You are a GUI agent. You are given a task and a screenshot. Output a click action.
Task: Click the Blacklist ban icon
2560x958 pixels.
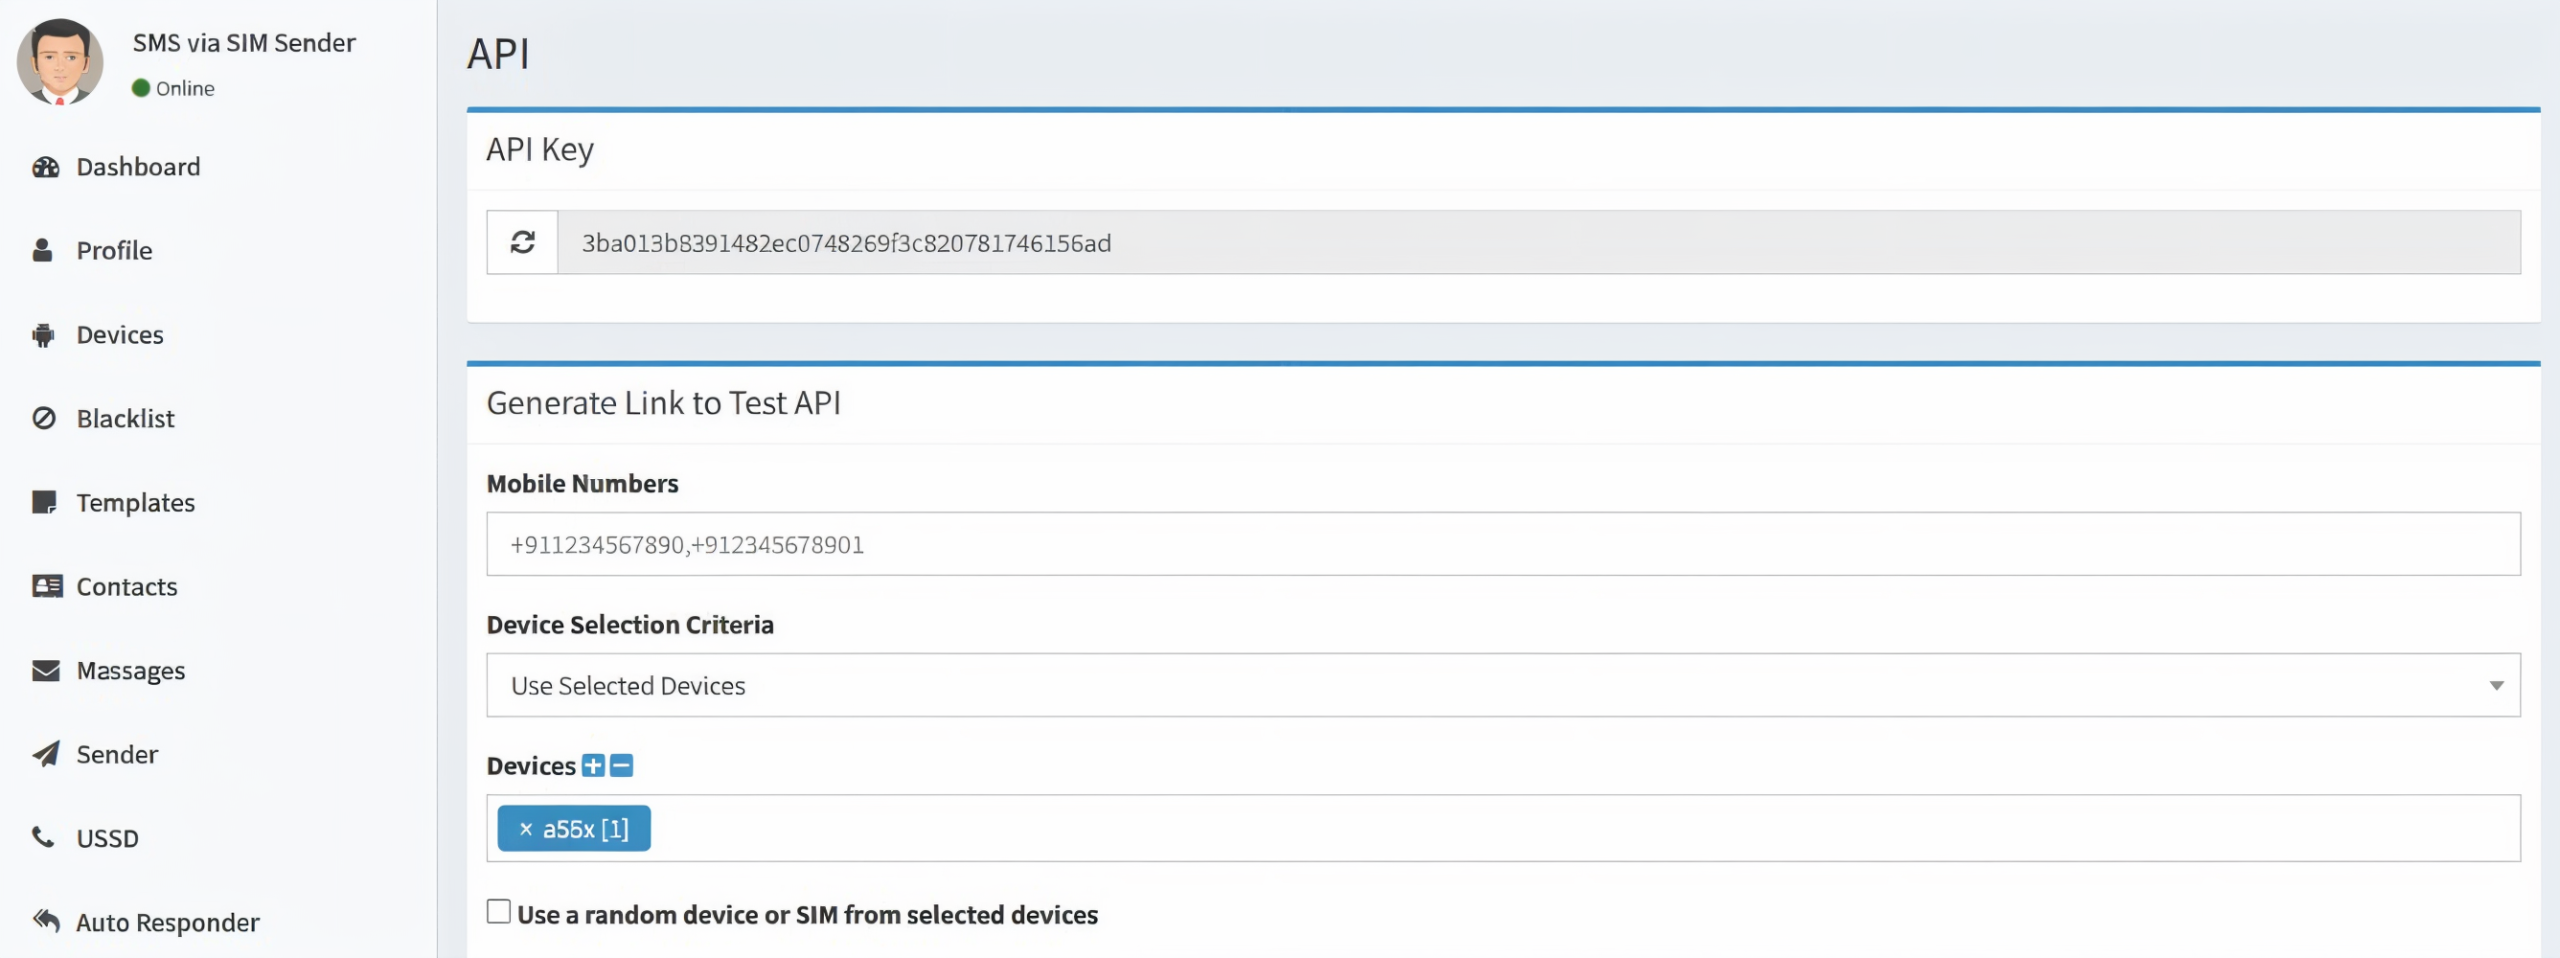(44, 418)
